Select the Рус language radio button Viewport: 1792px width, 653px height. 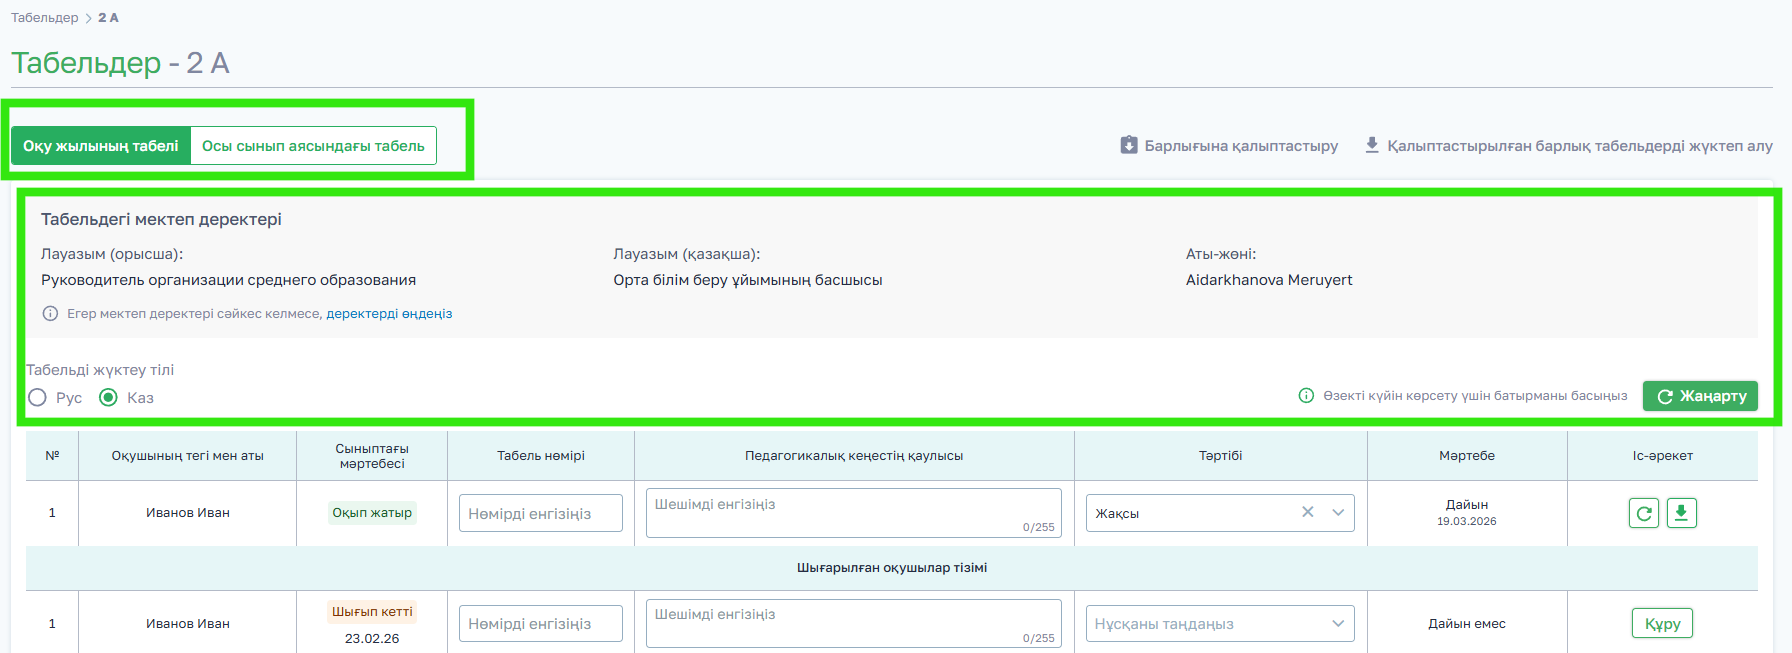[x=38, y=398]
